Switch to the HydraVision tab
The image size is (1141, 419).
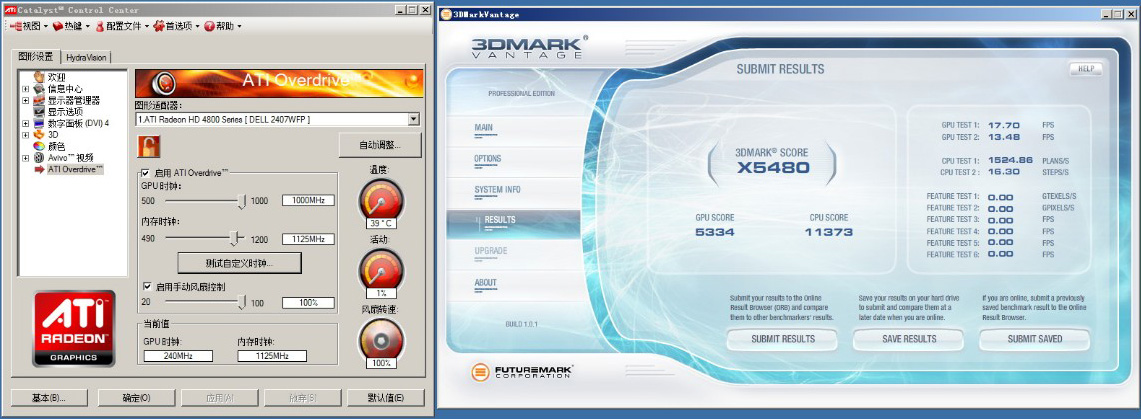(x=86, y=57)
